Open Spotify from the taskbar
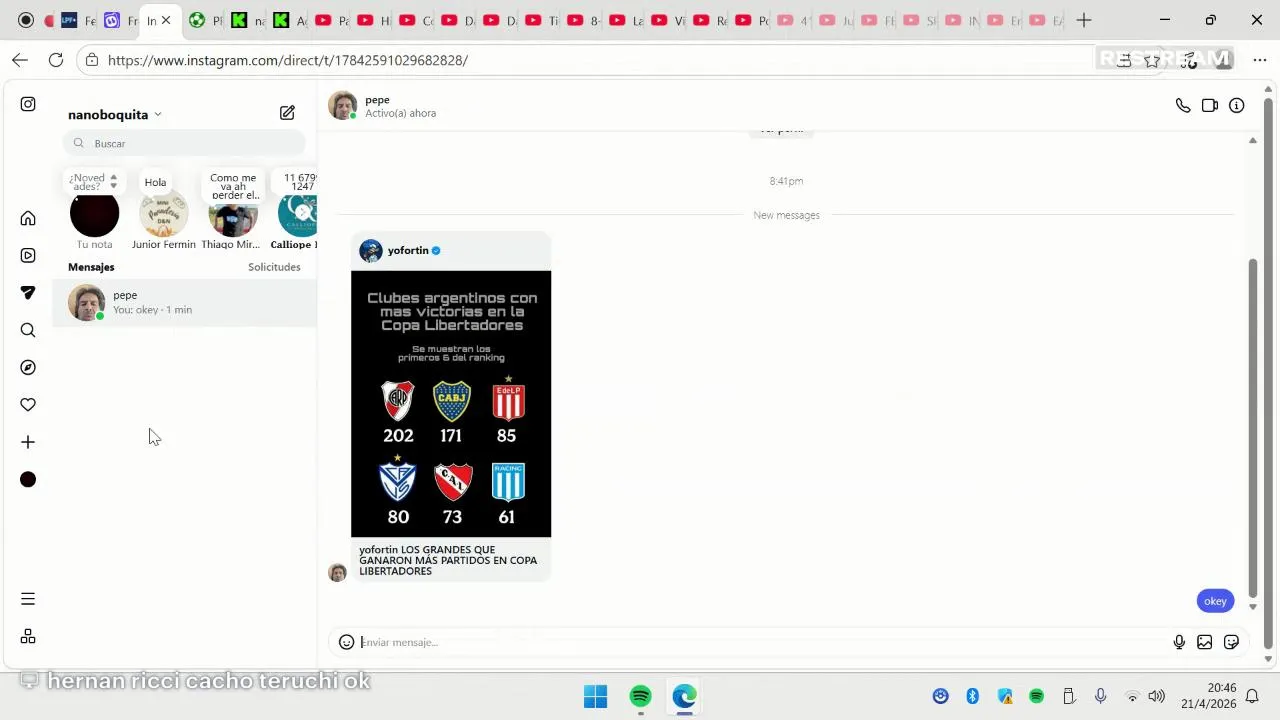 pyautogui.click(x=640, y=696)
